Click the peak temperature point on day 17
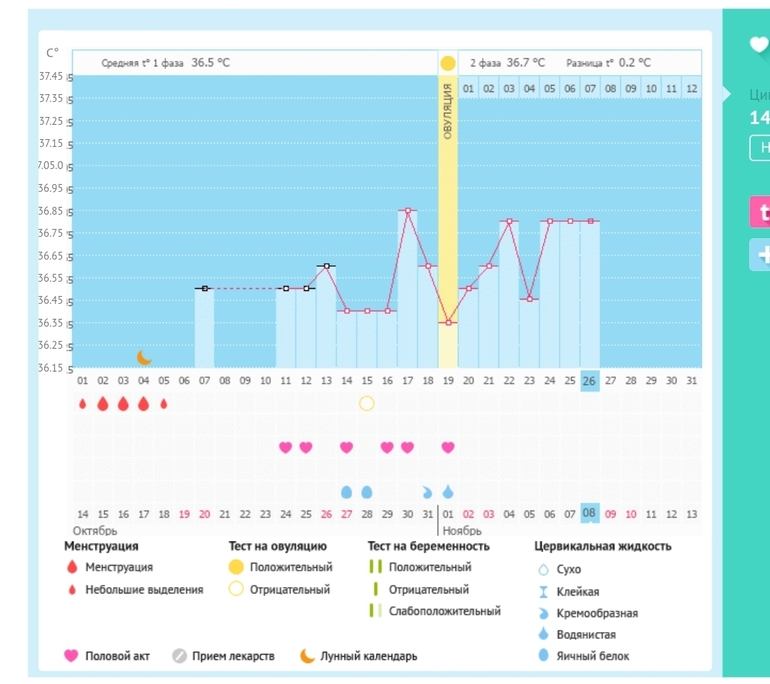The image size is (770, 684). click(407, 211)
